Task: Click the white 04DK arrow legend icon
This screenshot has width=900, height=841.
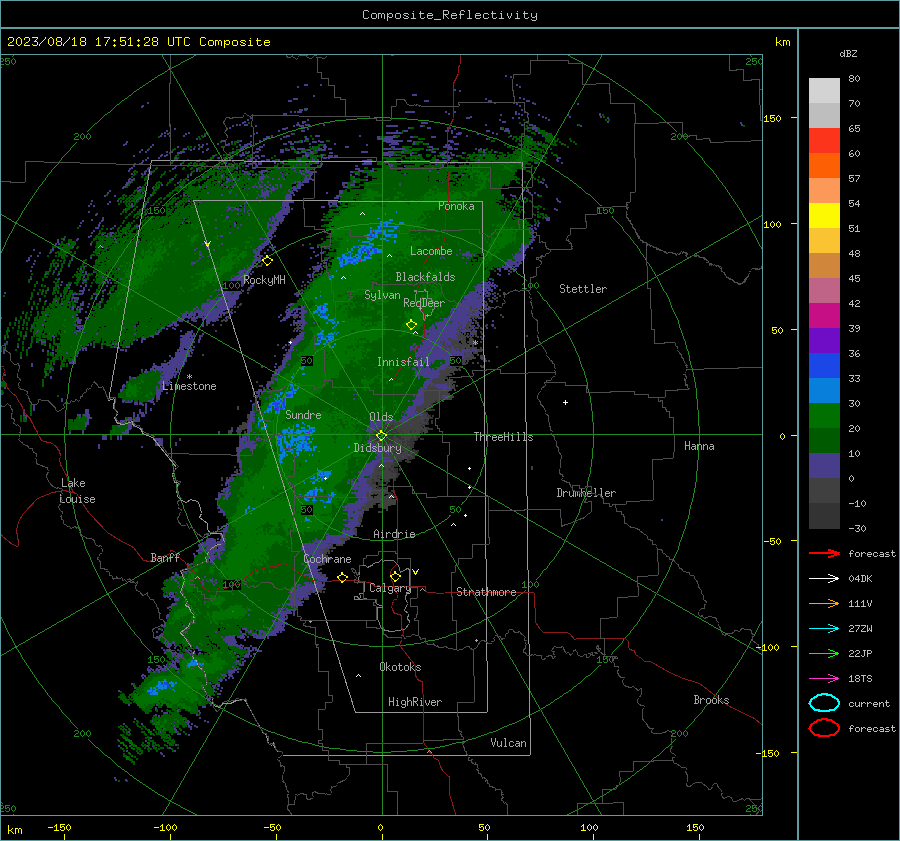Action: pos(824,578)
